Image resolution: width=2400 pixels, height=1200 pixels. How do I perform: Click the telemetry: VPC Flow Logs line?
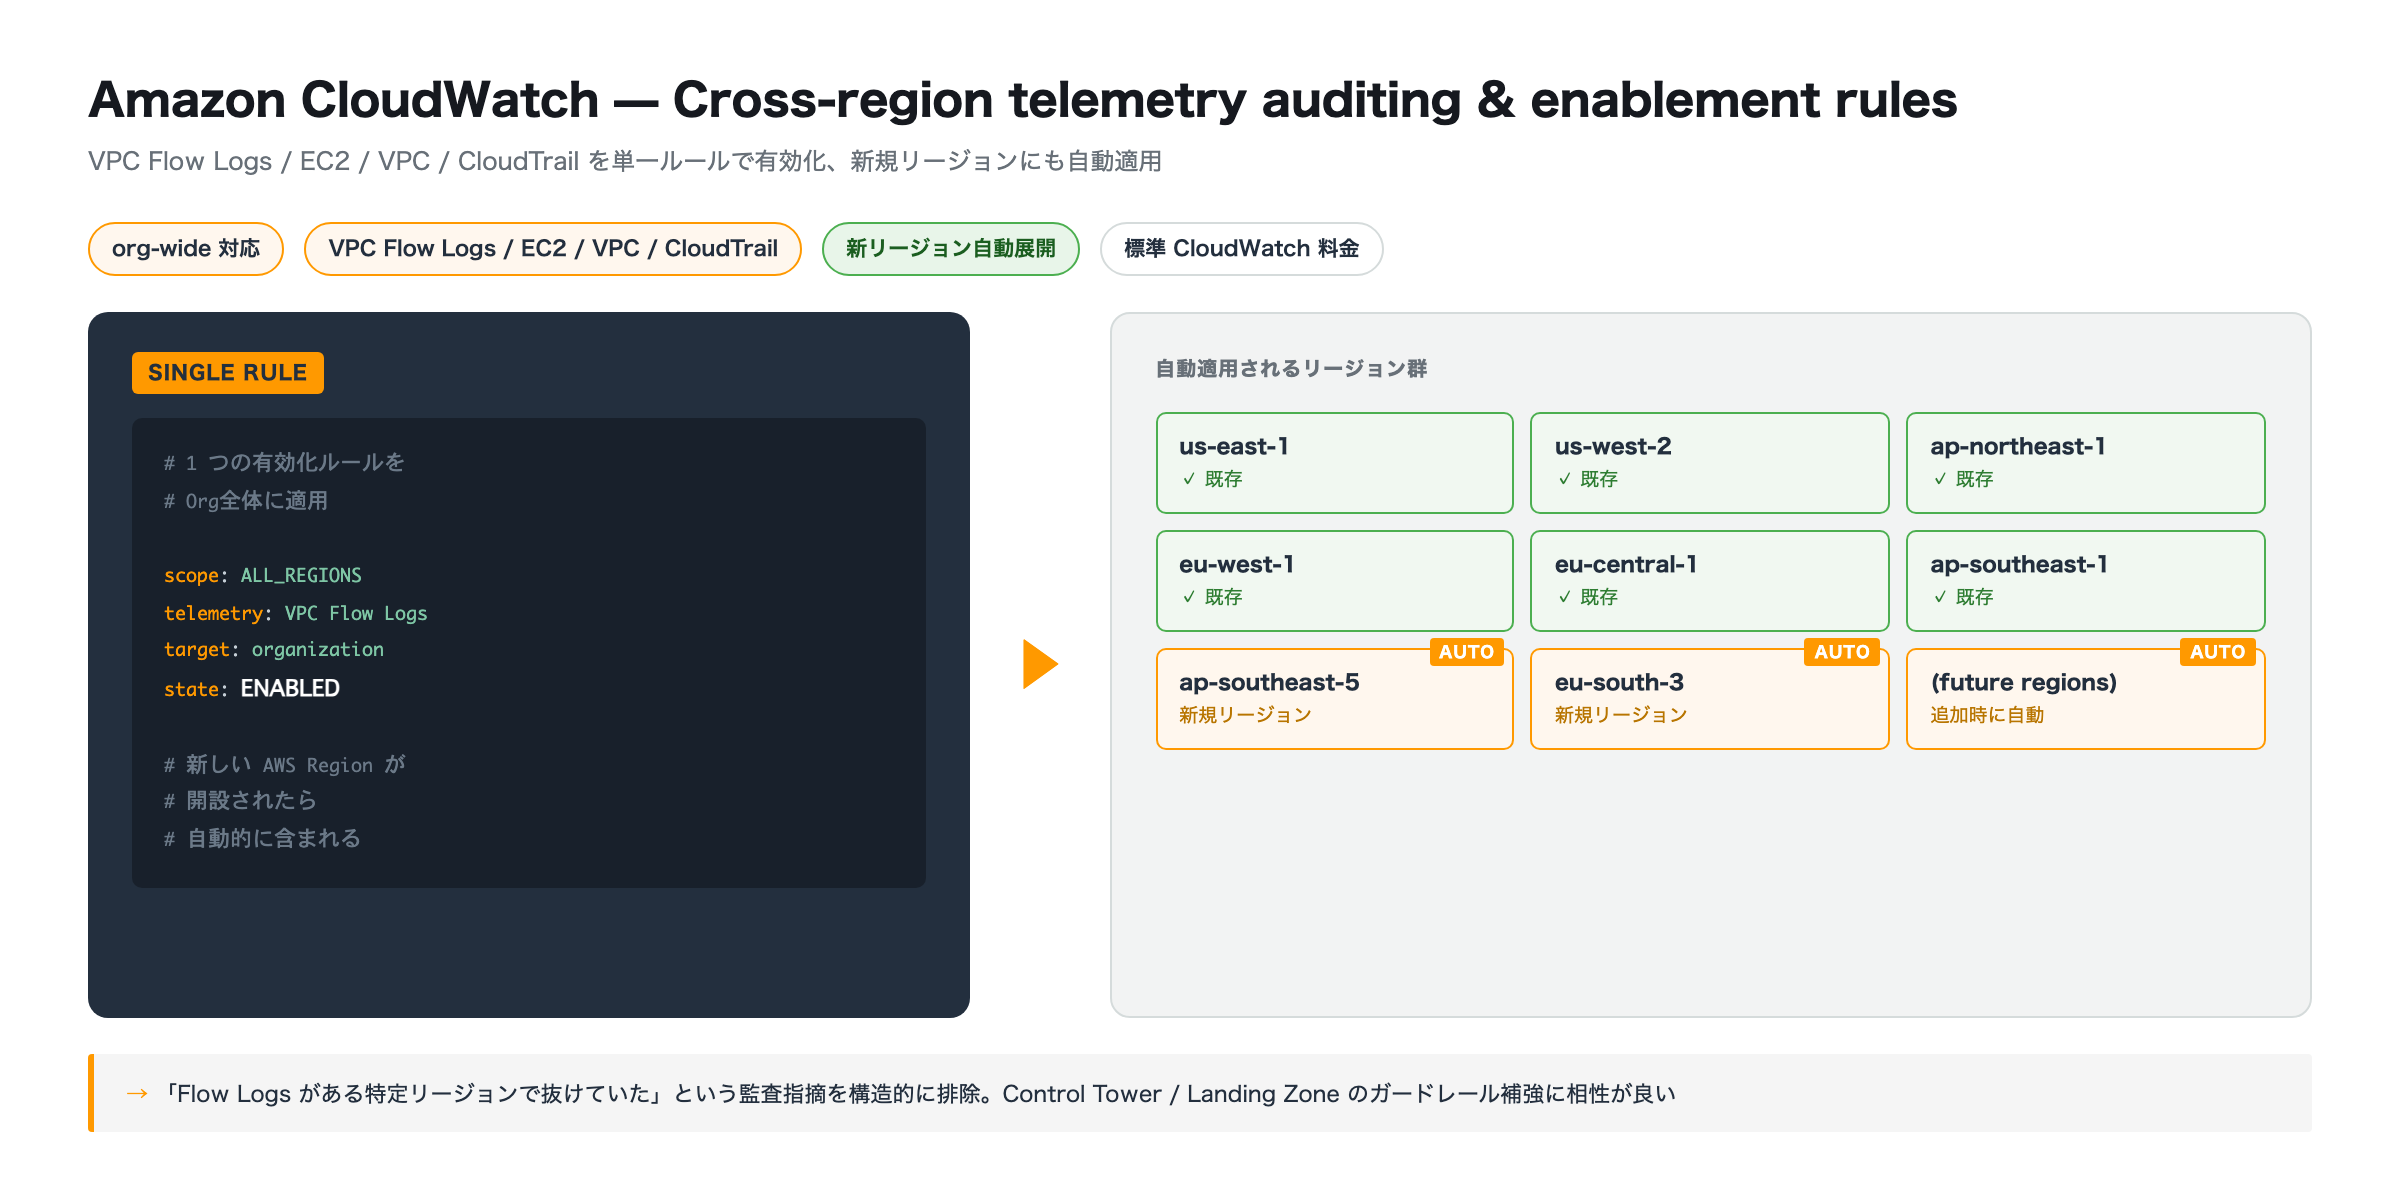(x=296, y=613)
